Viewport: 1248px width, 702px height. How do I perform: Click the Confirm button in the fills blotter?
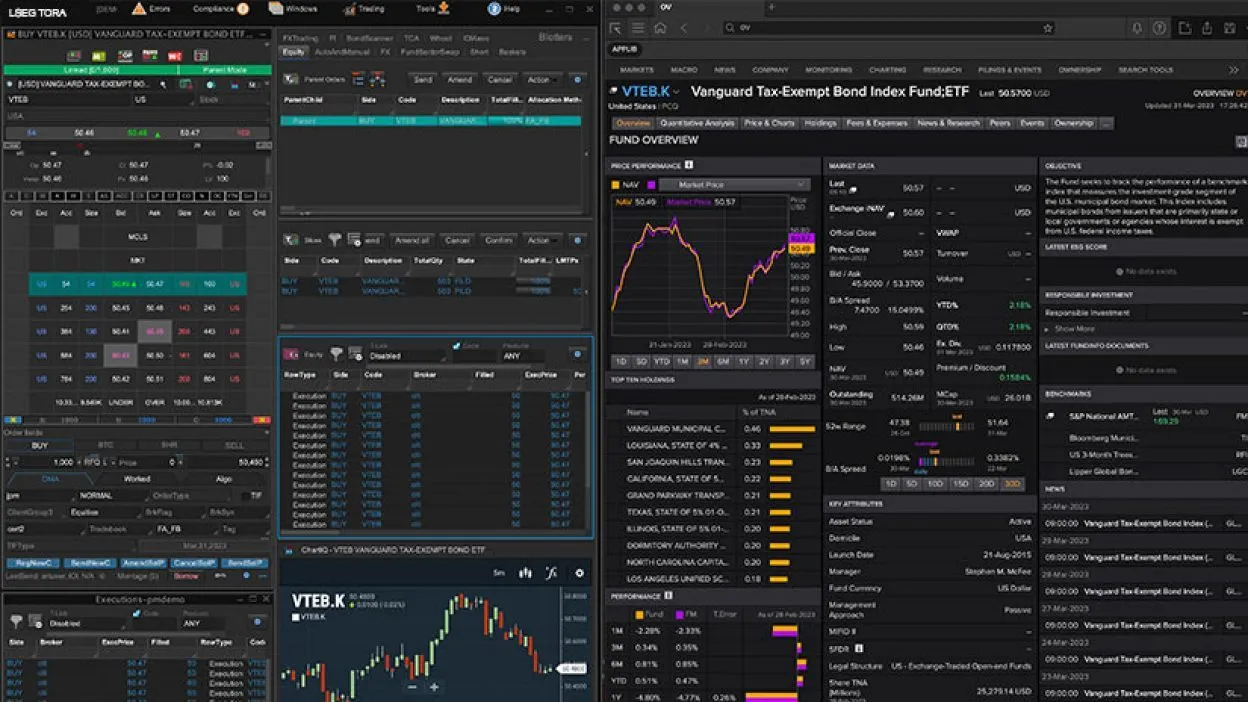(x=498, y=240)
